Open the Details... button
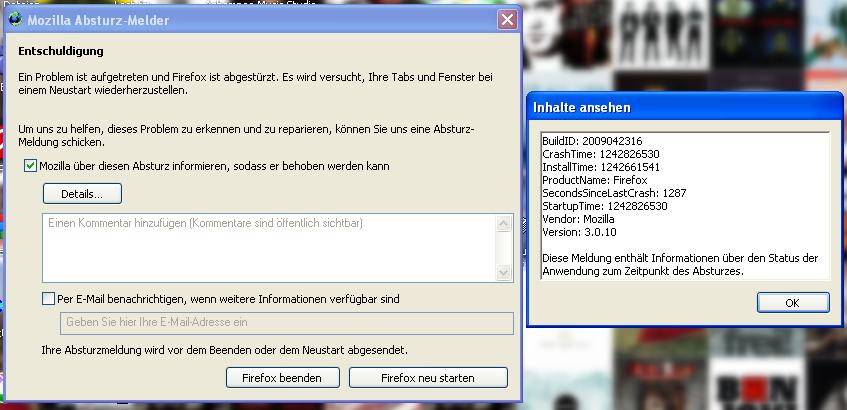Viewport: 847px width, 410px height. click(x=82, y=194)
